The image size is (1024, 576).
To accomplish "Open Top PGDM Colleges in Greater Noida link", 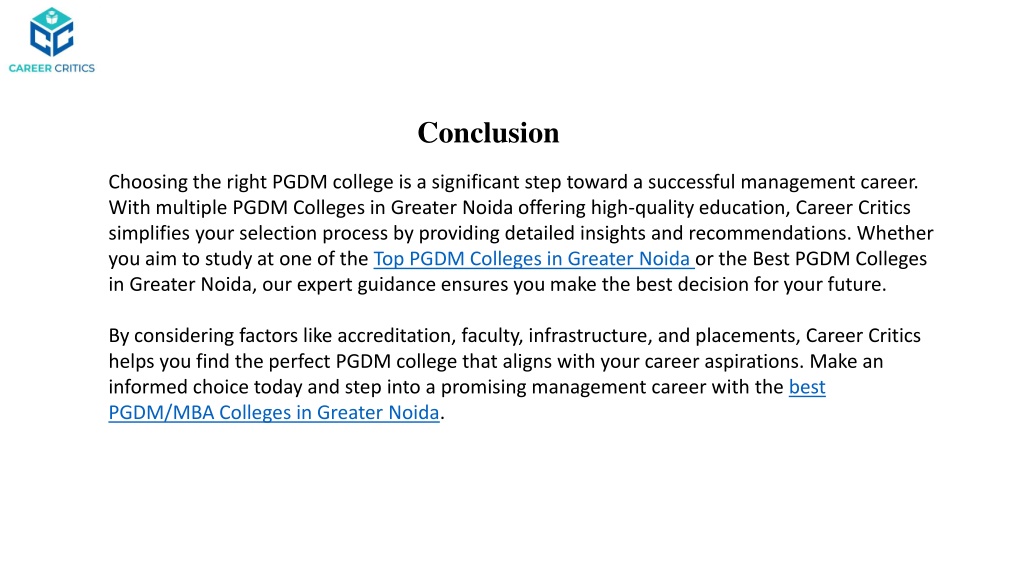I will [533, 259].
